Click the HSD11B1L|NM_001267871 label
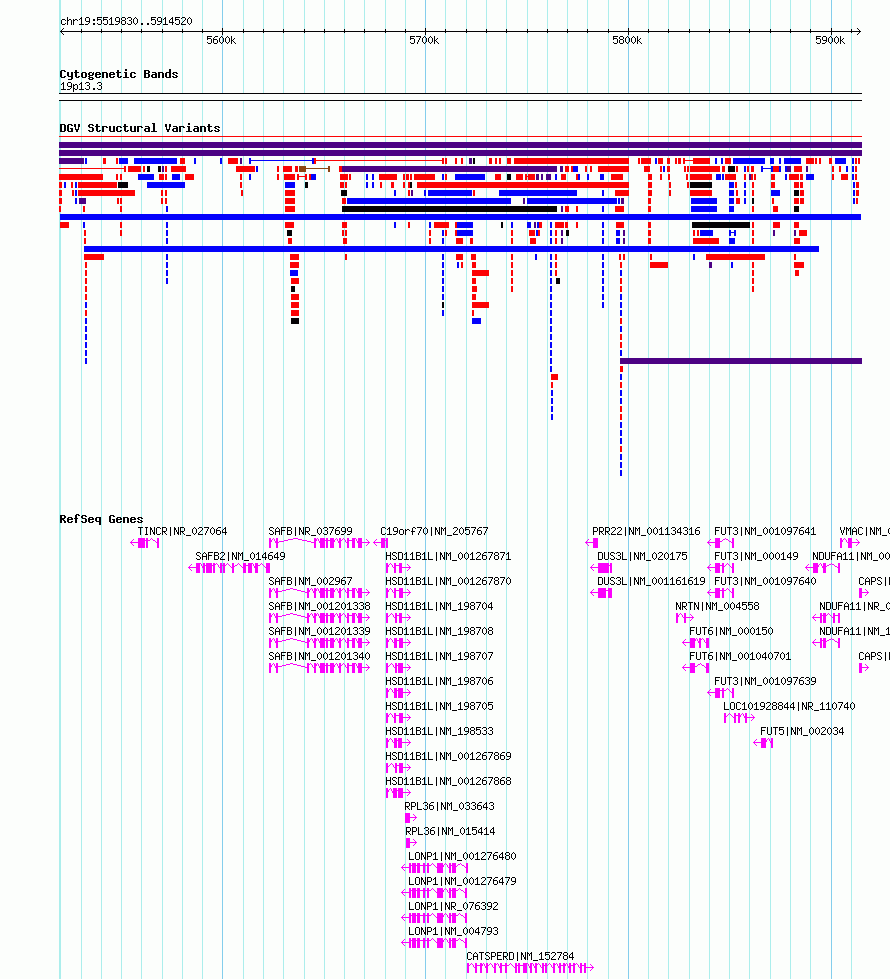This screenshot has height=979, width=890. (x=448, y=556)
